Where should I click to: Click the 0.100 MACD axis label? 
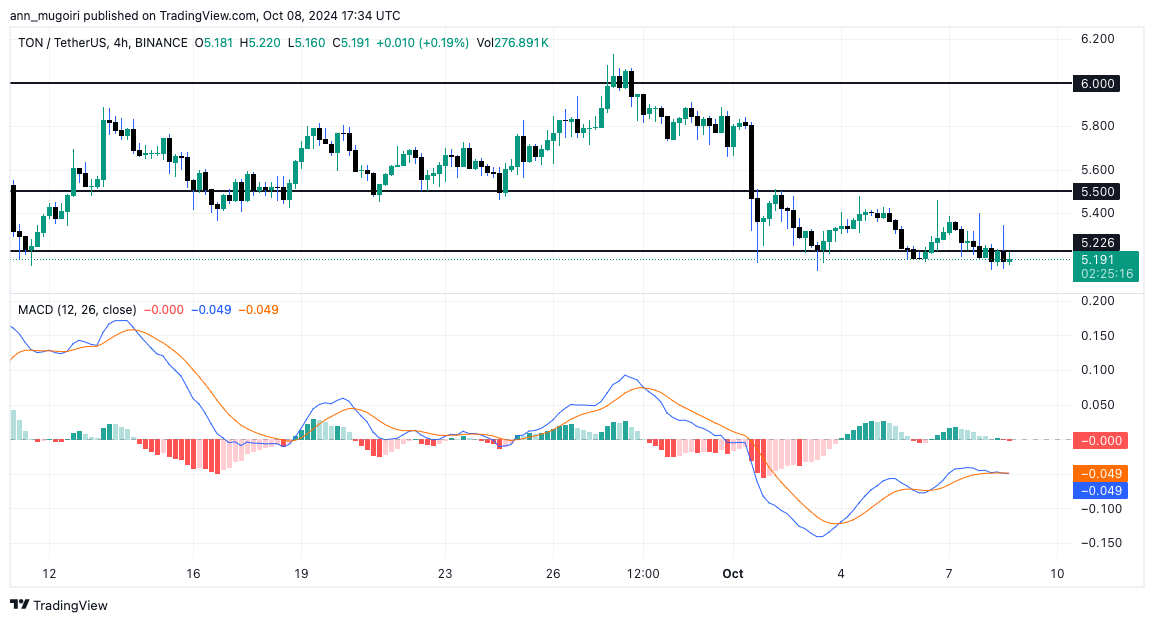1097,370
